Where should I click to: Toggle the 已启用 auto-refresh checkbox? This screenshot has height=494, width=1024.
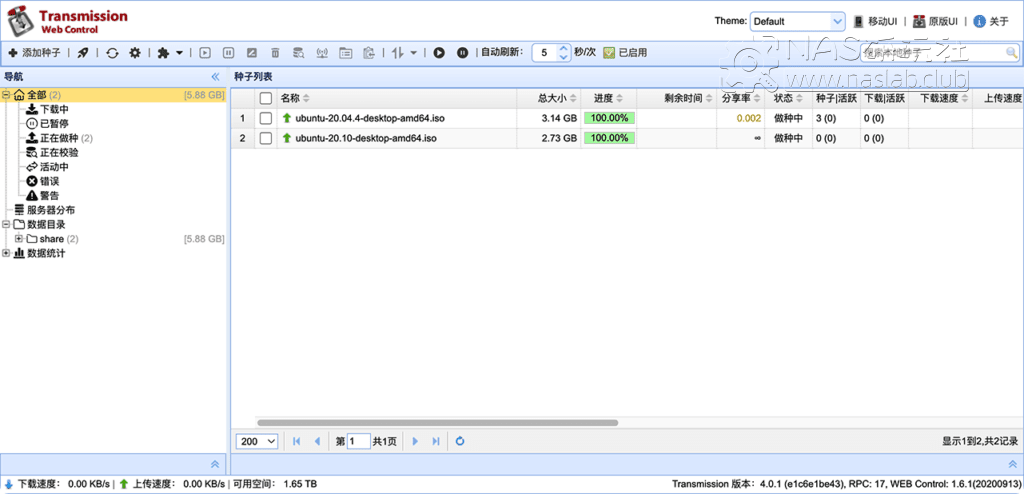click(x=608, y=52)
